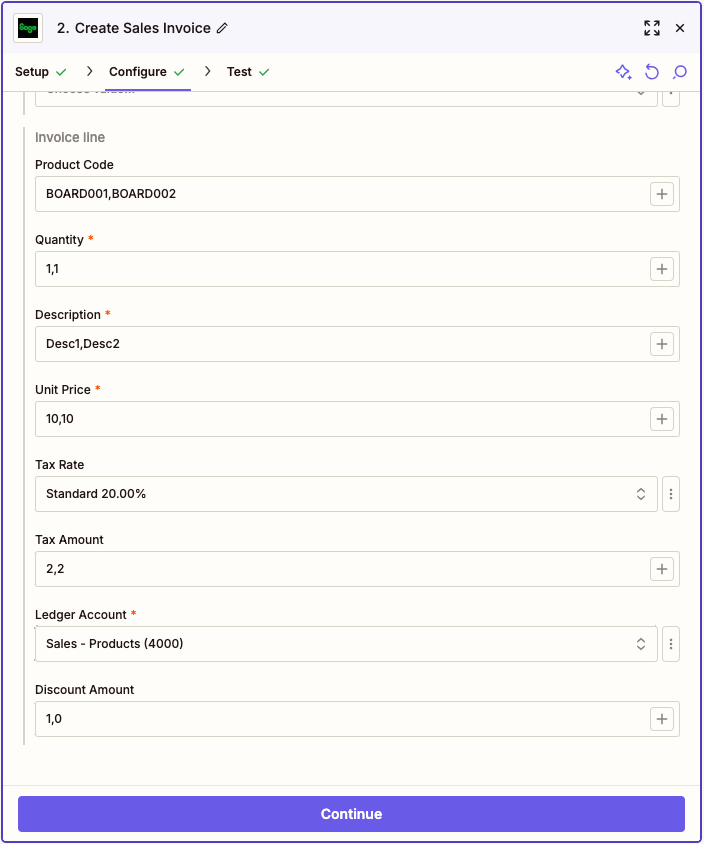Click into the Unit Price input field

(x=340, y=419)
